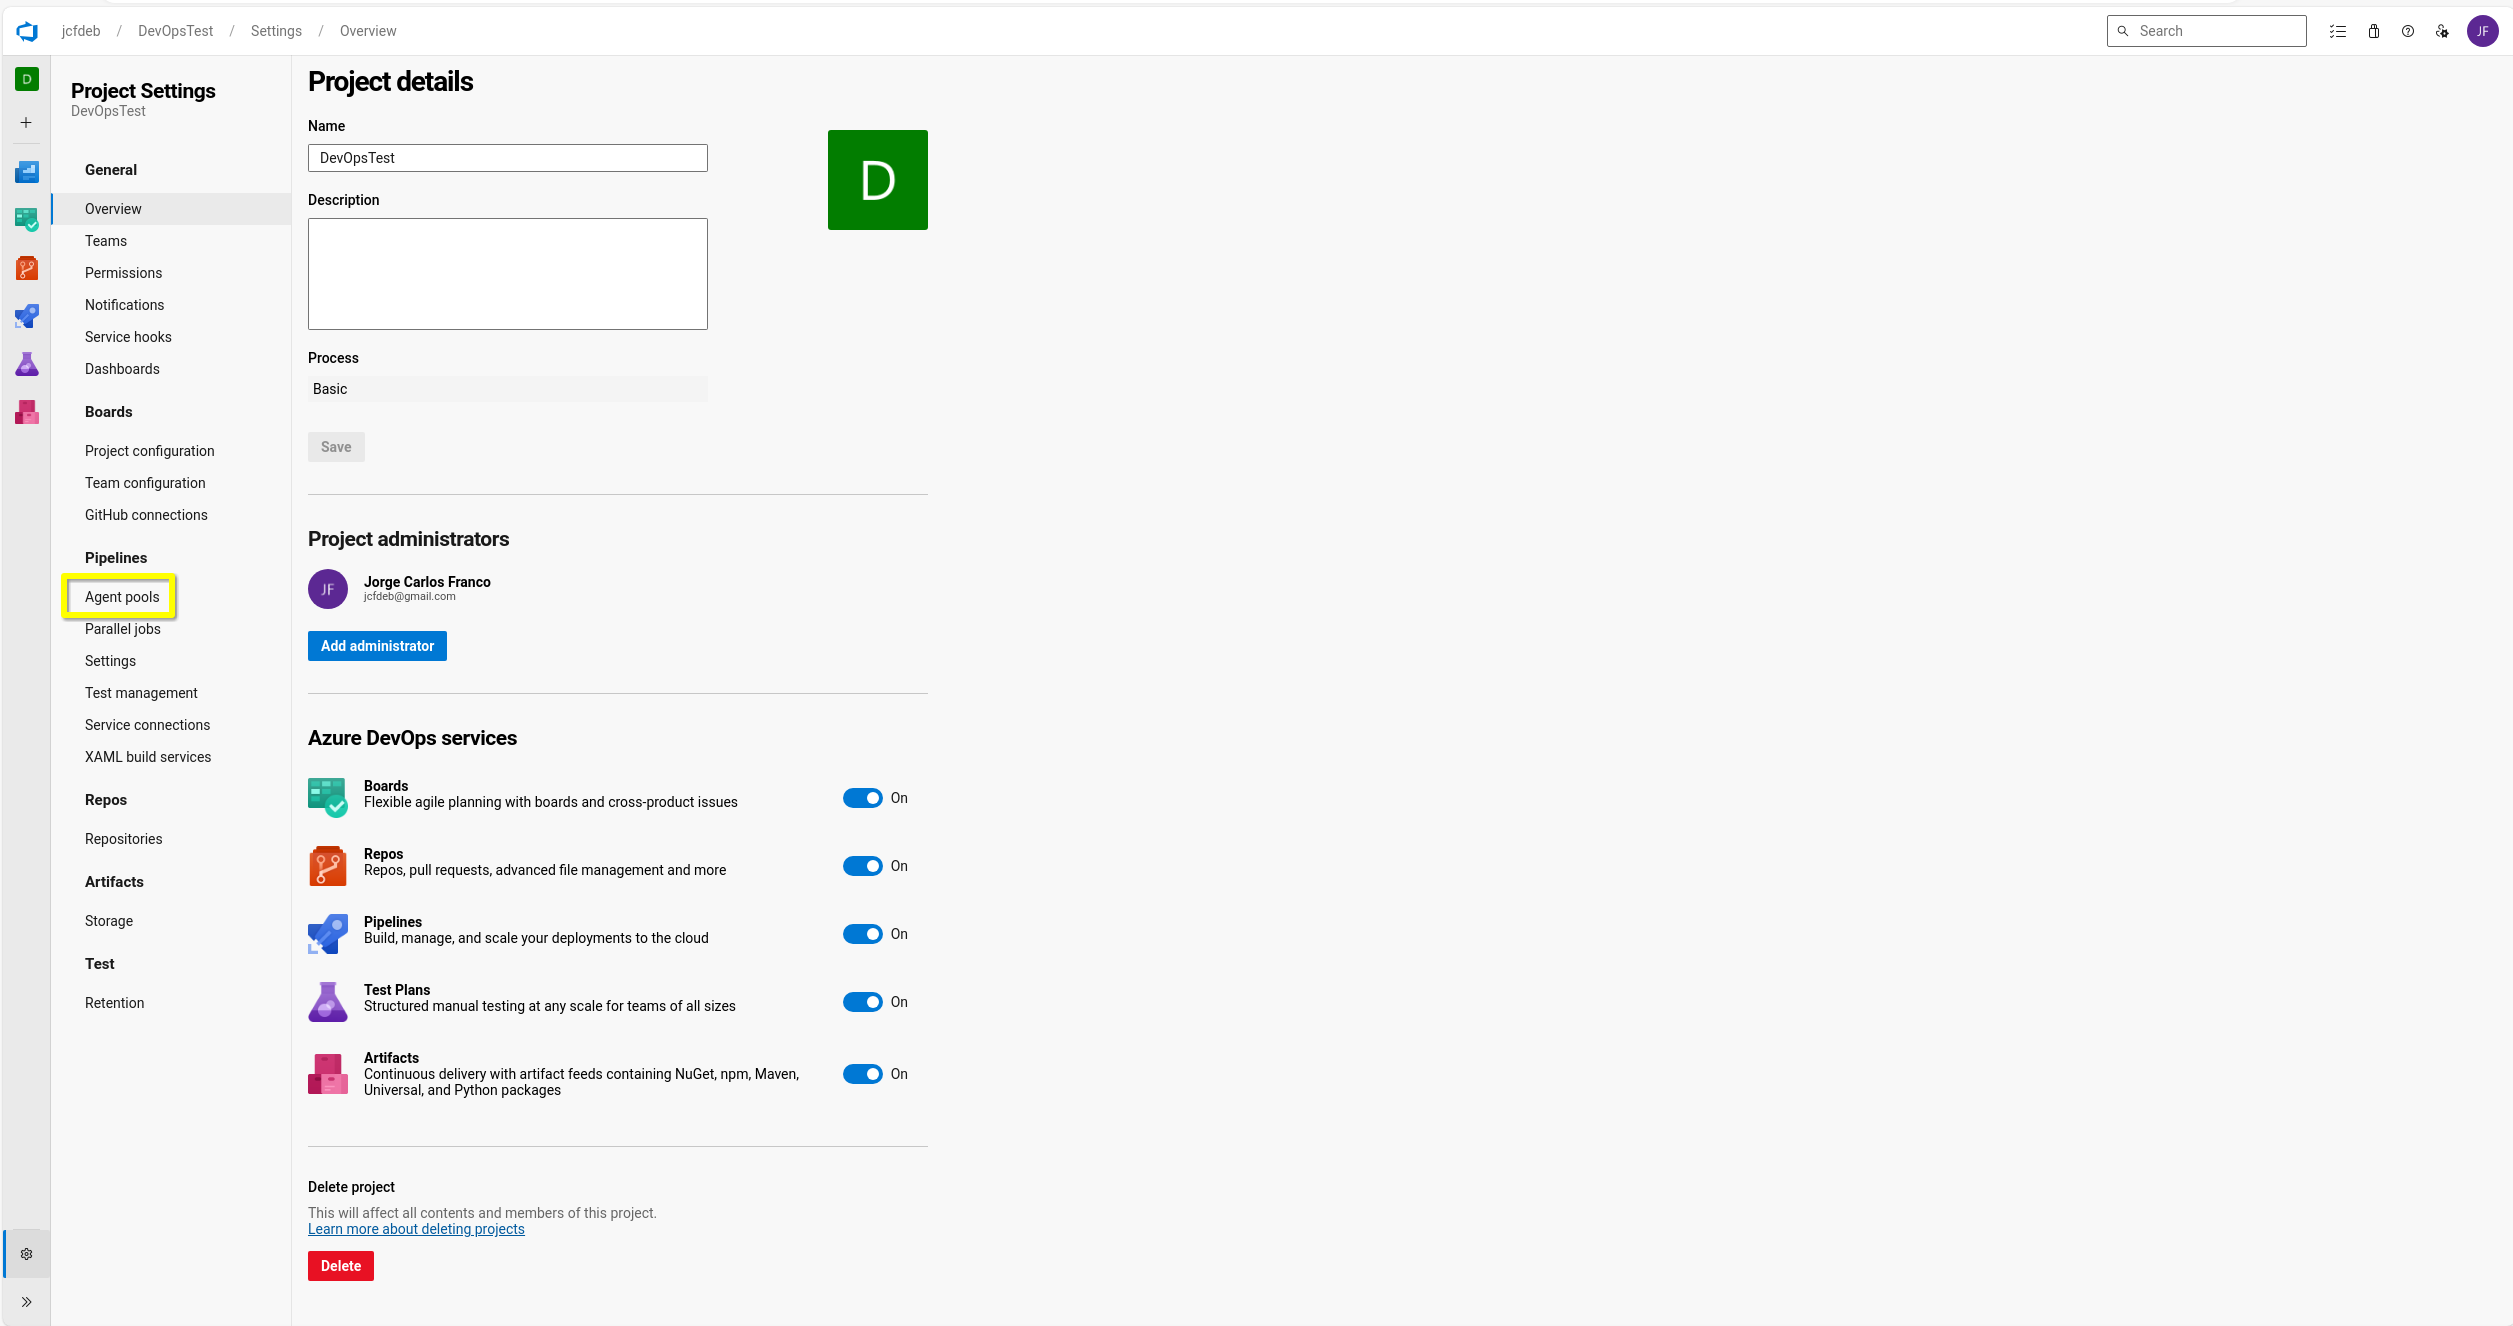Click the red Delete project button
The width and height of the screenshot is (2513, 1326).
[x=341, y=1266]
